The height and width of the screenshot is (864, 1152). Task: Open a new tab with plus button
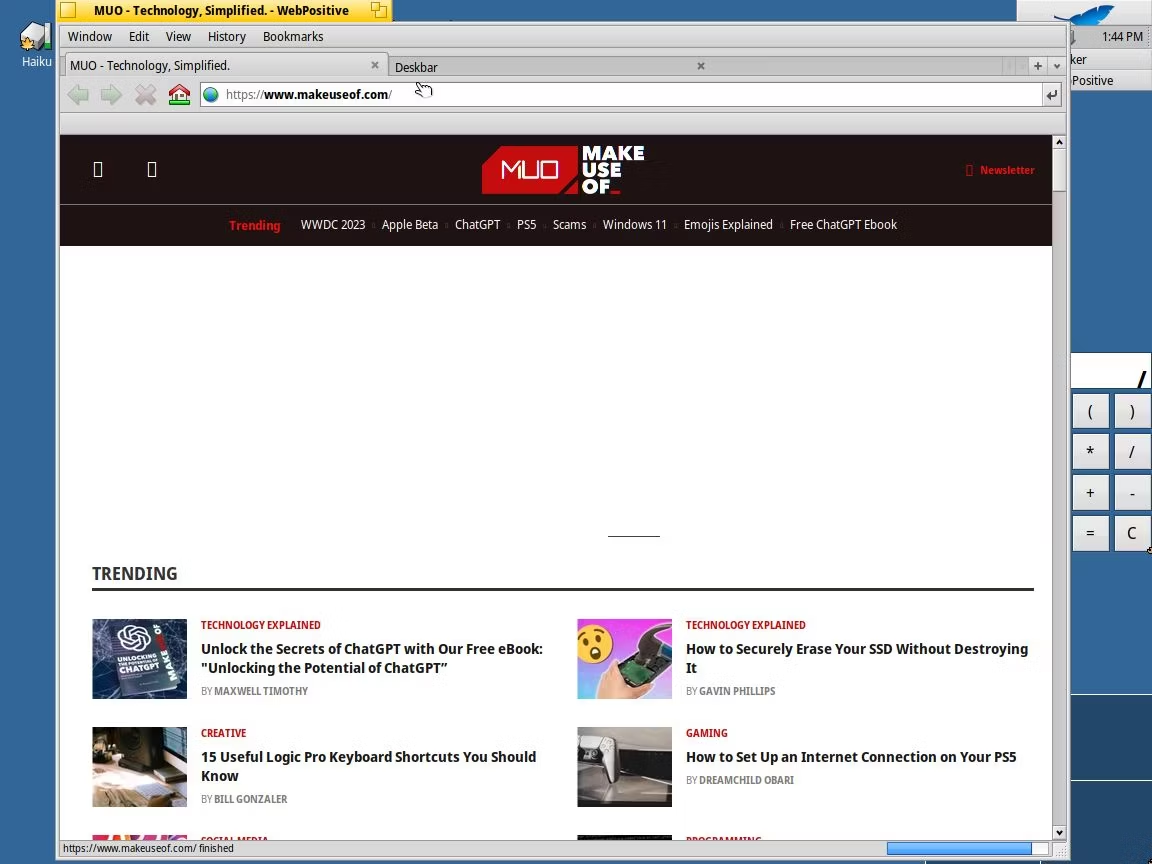[1037, 66]
